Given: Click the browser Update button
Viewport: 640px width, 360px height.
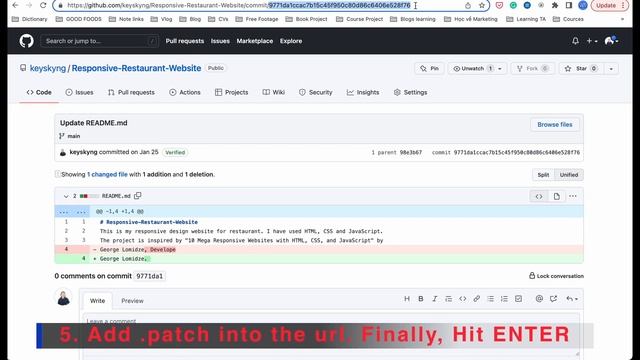Looking at the screenshot, I should click(x=609, y=5).
